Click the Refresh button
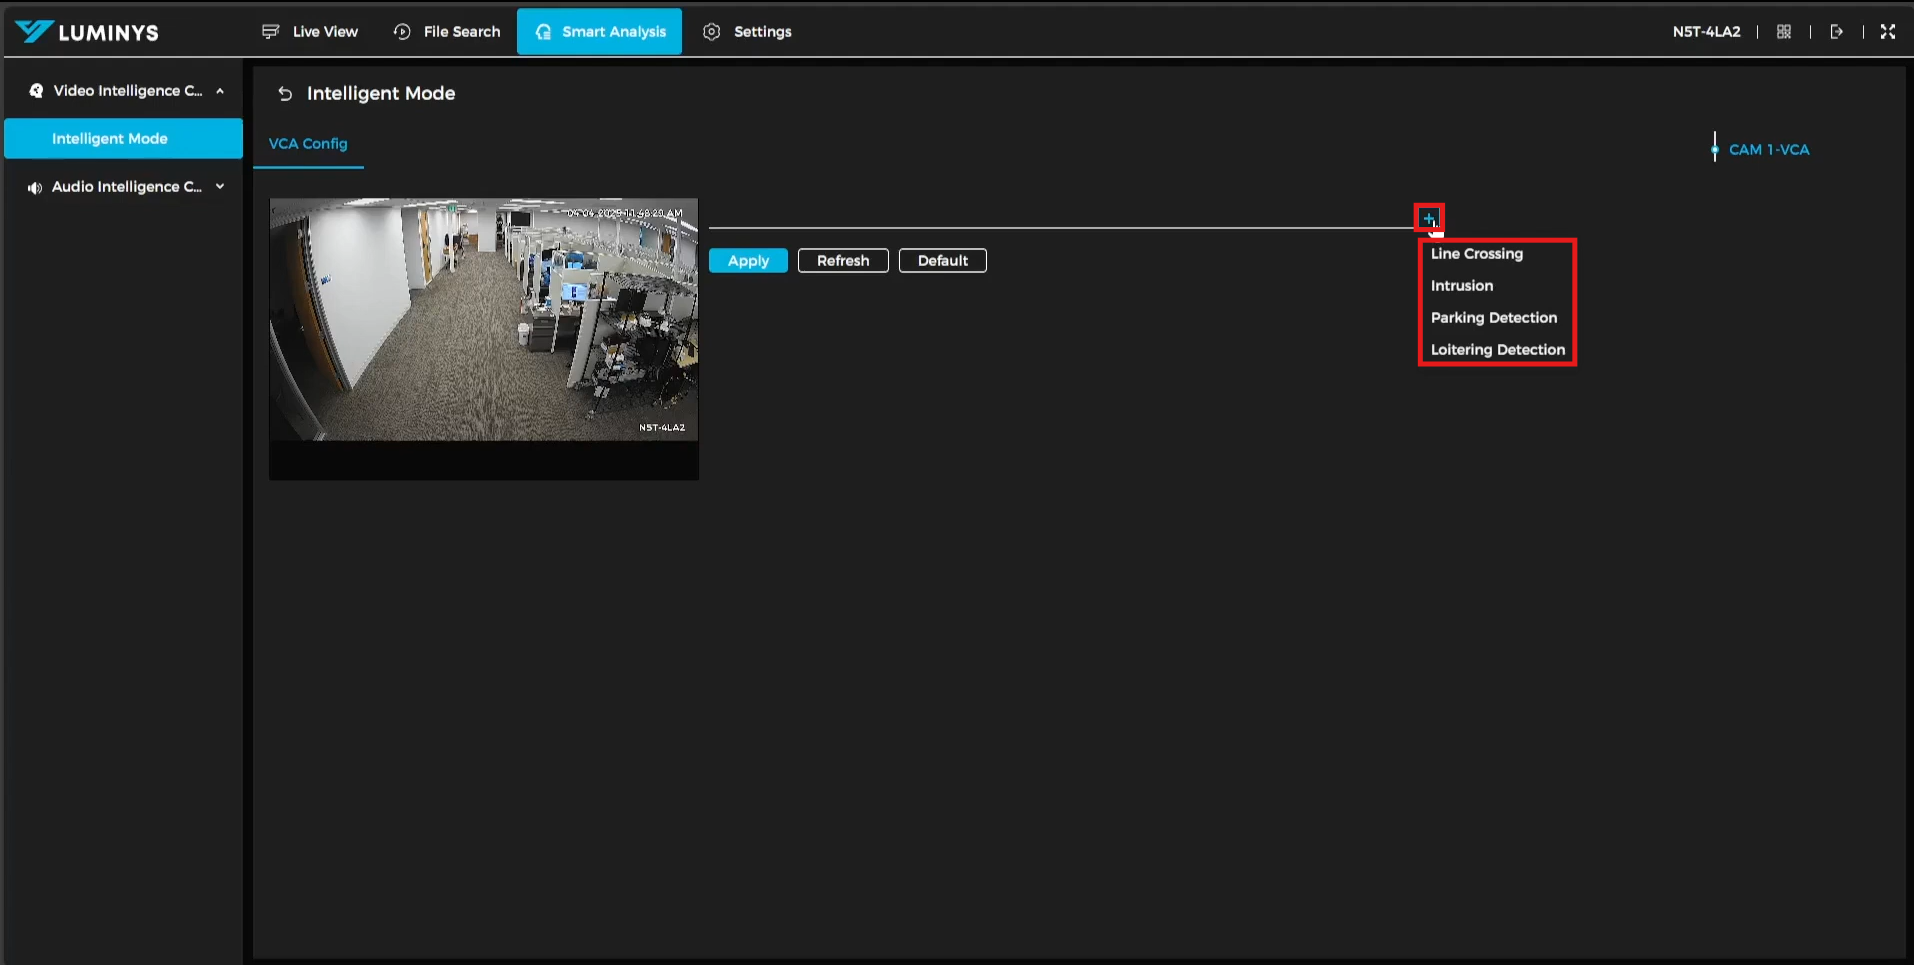Image resolution: width=1914 pixels, height=965 pixels. tap(843, 261)
